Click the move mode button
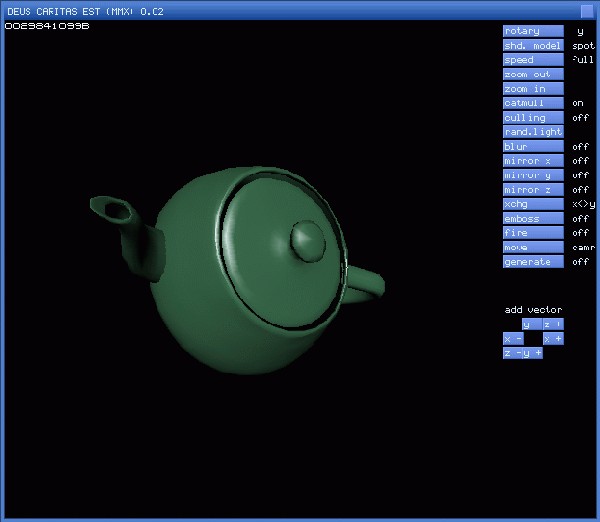Screen dimensions: 600x522 point(532,247)
